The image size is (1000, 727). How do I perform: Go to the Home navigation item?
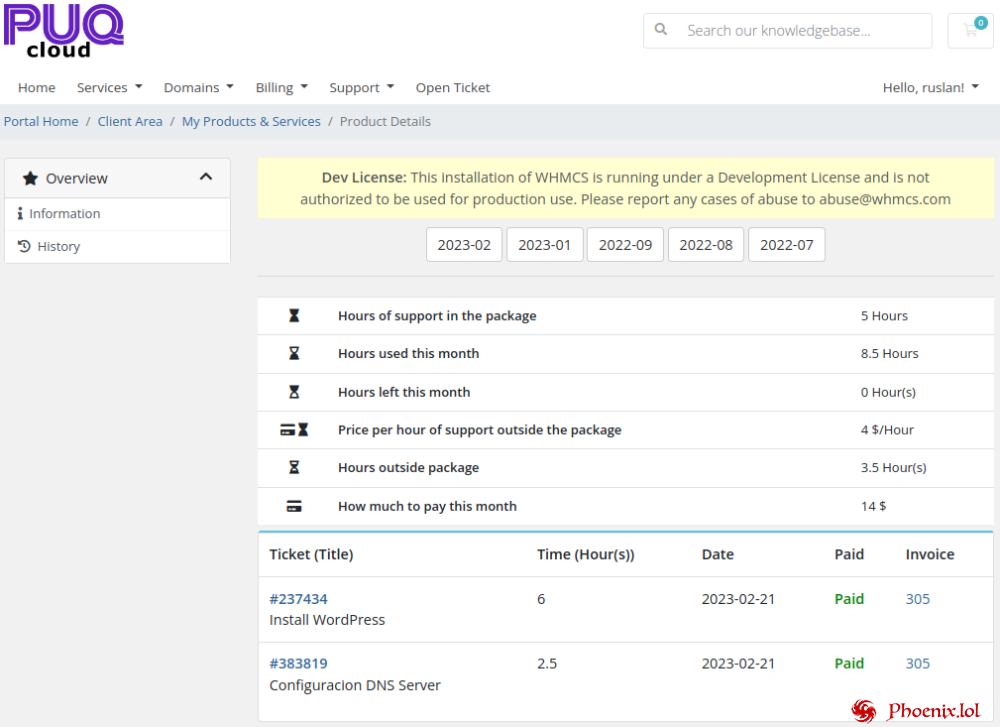point(36,87)
